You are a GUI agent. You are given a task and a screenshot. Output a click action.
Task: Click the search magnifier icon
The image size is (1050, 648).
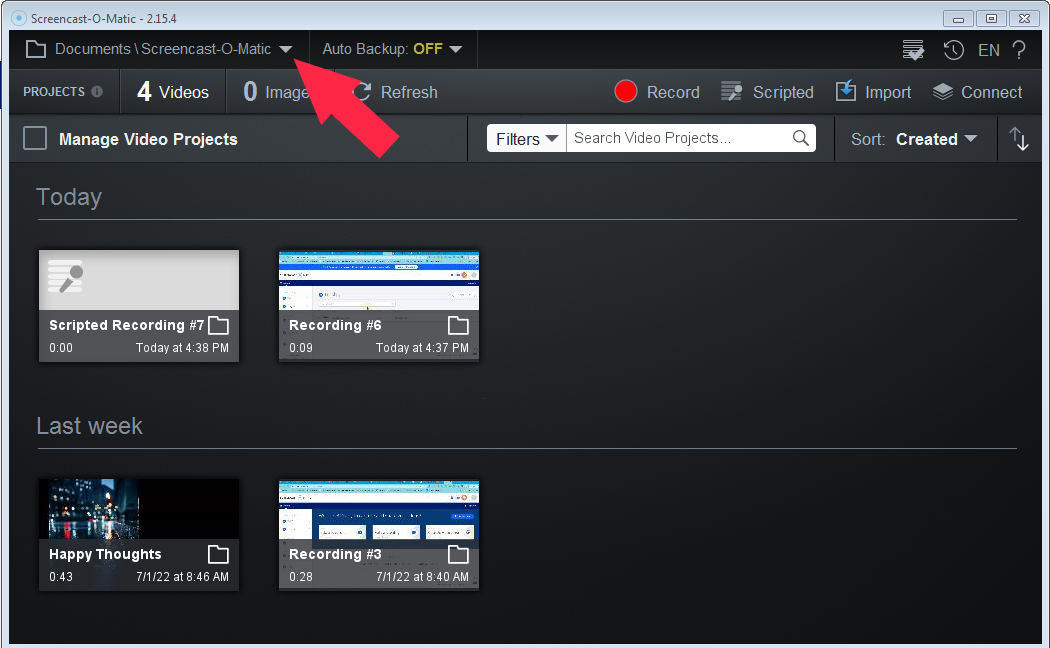[801, 138]
